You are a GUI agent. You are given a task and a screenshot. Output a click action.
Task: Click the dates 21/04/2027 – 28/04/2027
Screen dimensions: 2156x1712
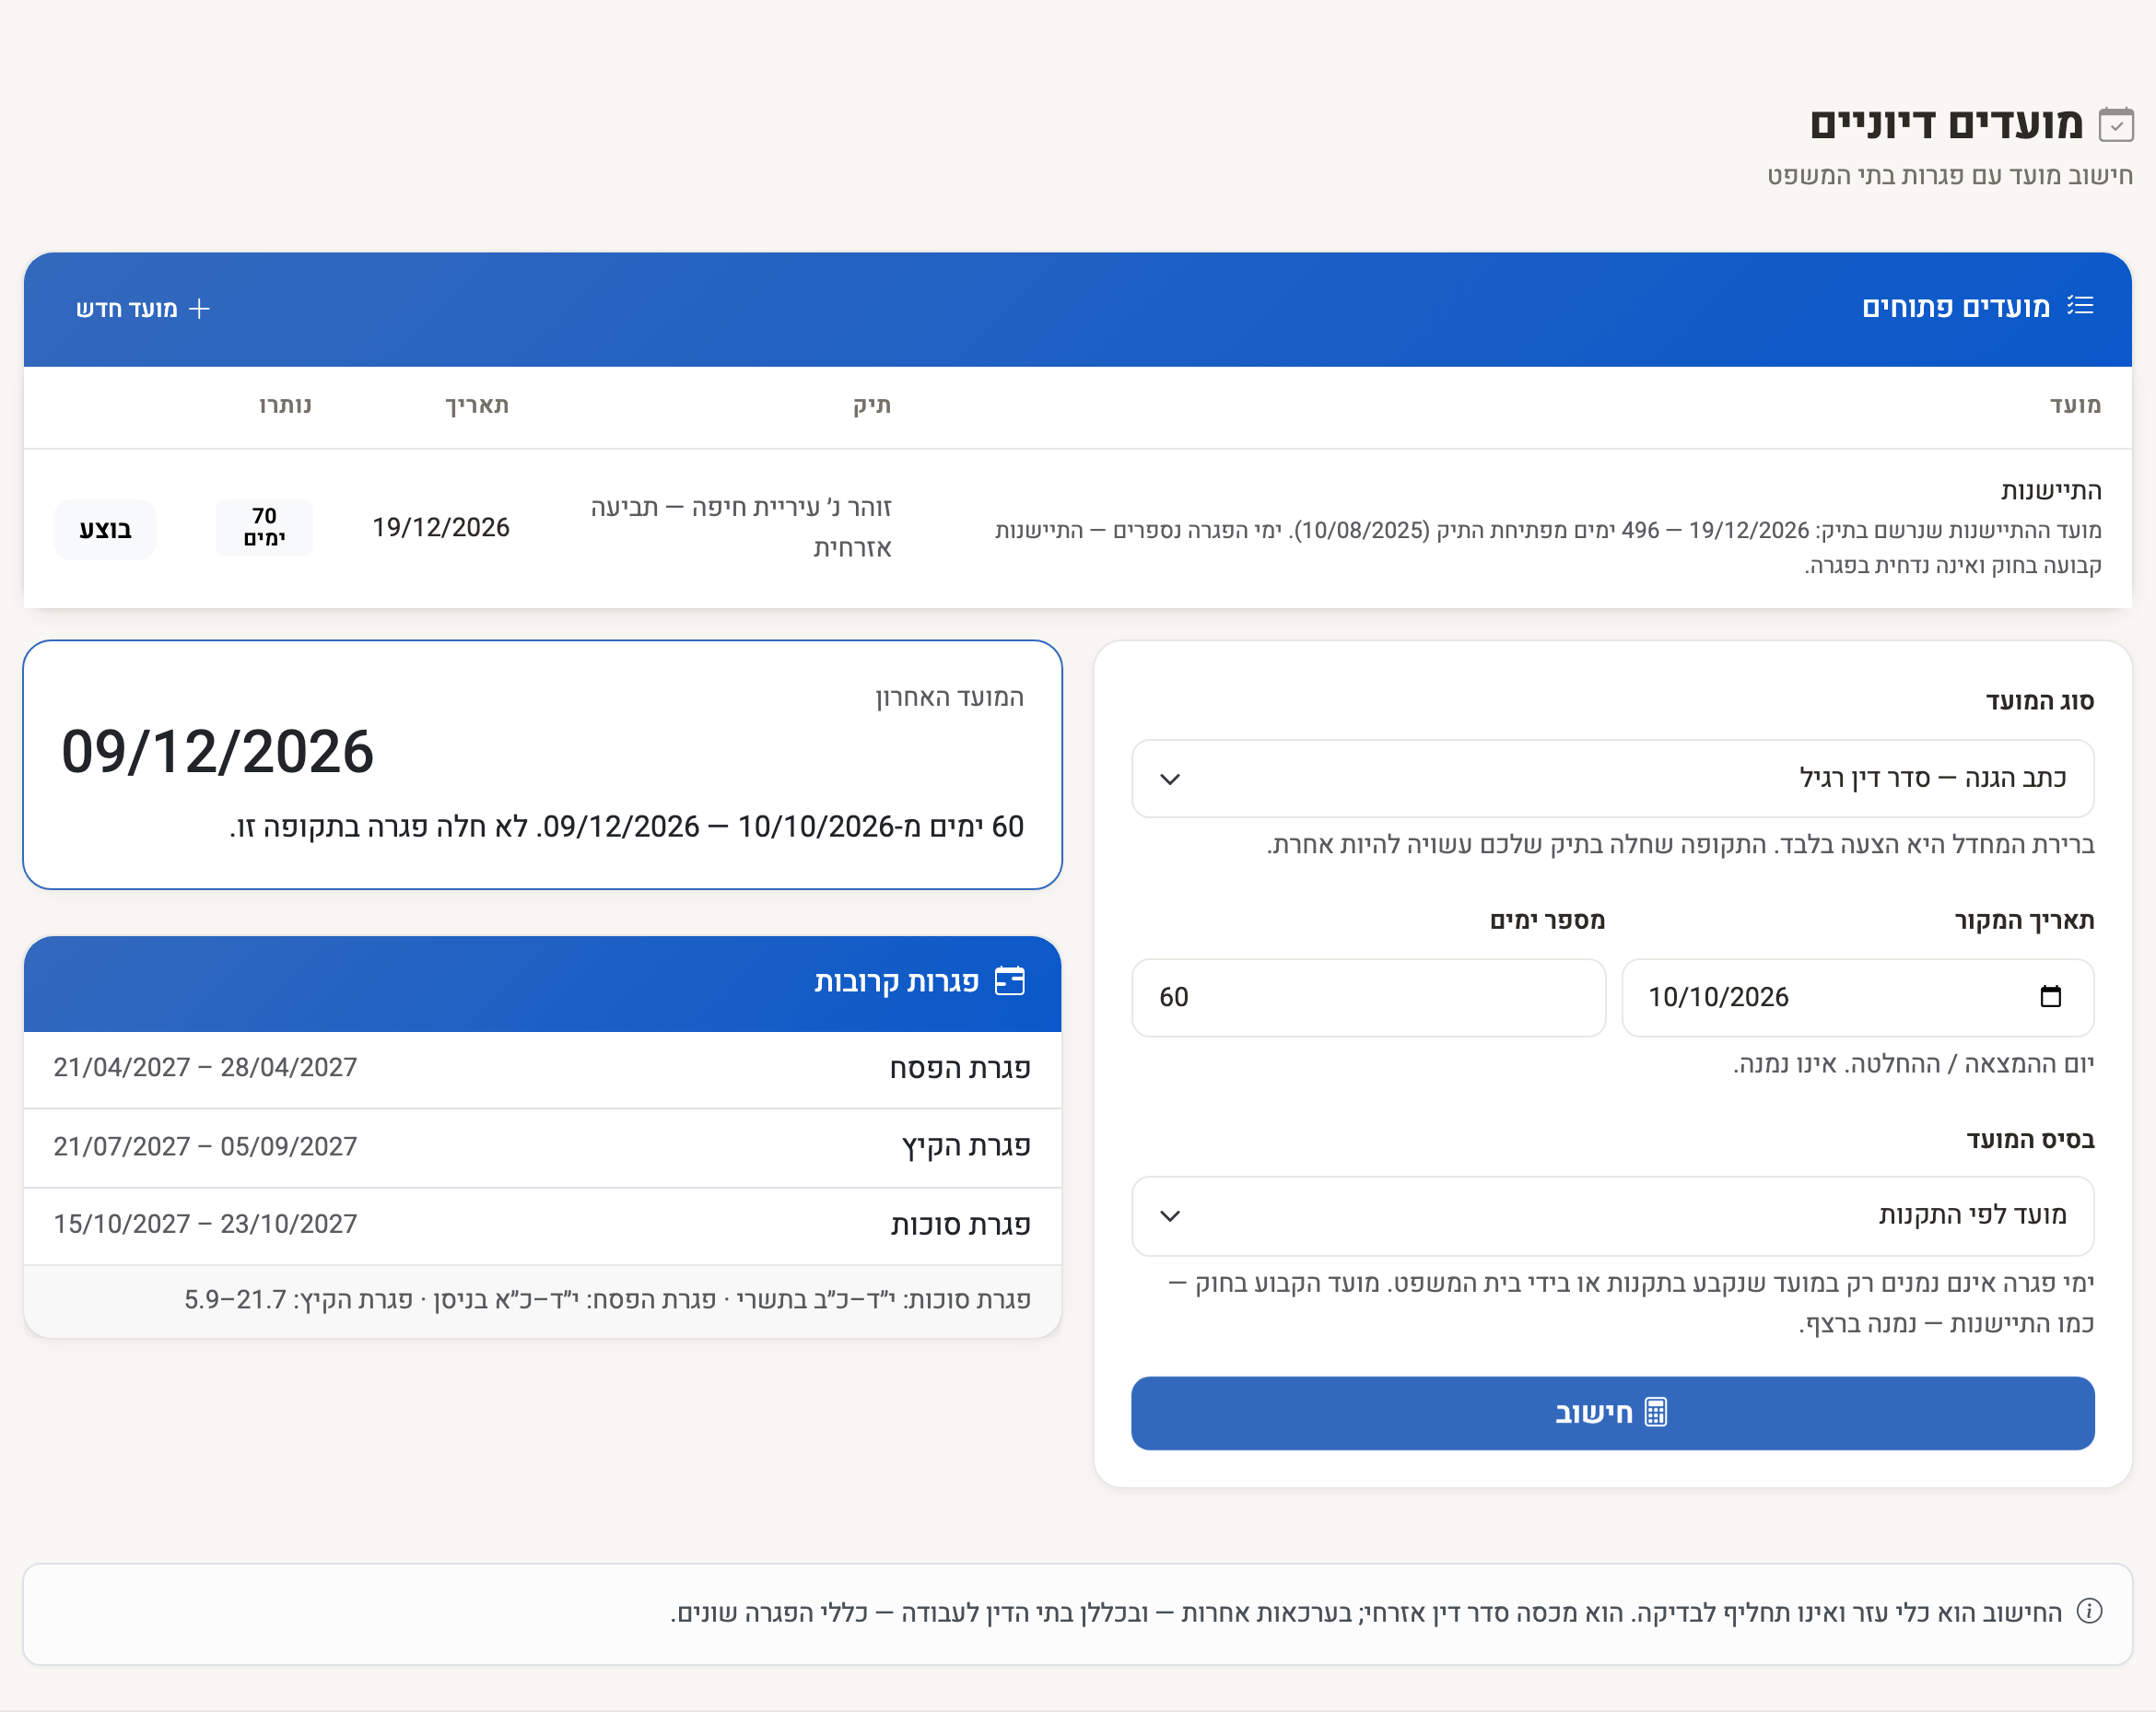pos(205,1068)
